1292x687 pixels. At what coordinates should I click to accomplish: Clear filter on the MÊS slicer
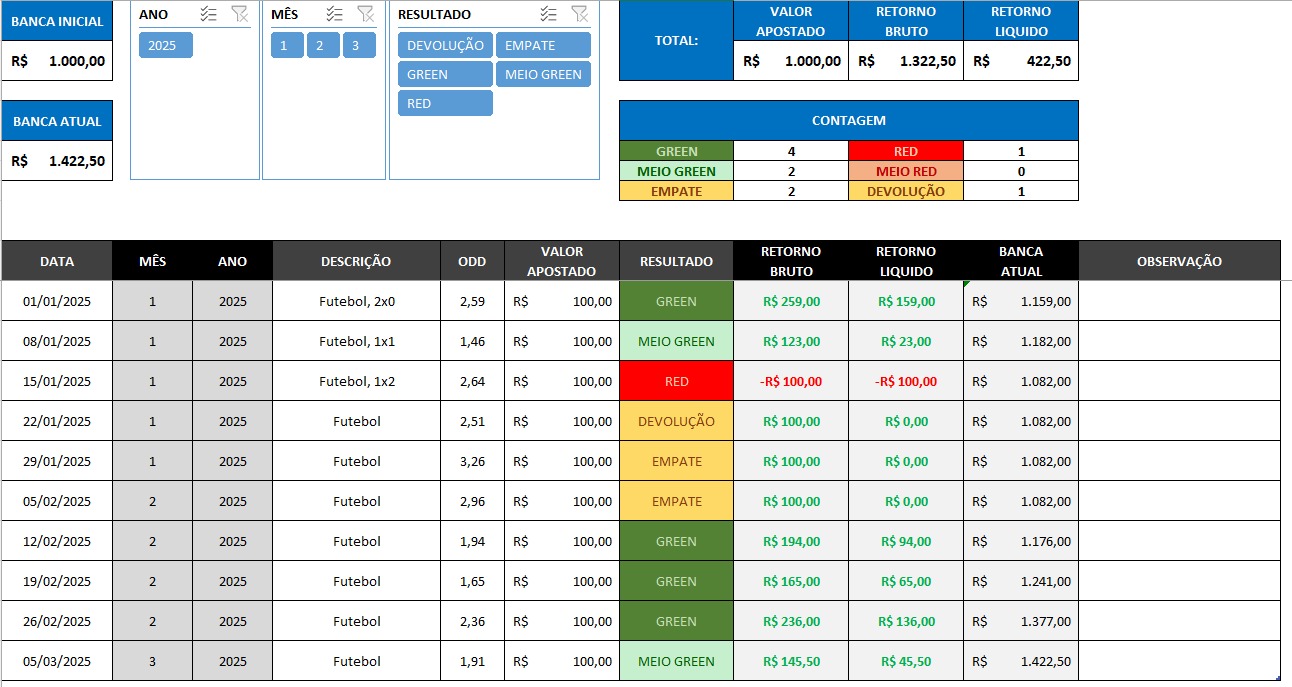366,14
